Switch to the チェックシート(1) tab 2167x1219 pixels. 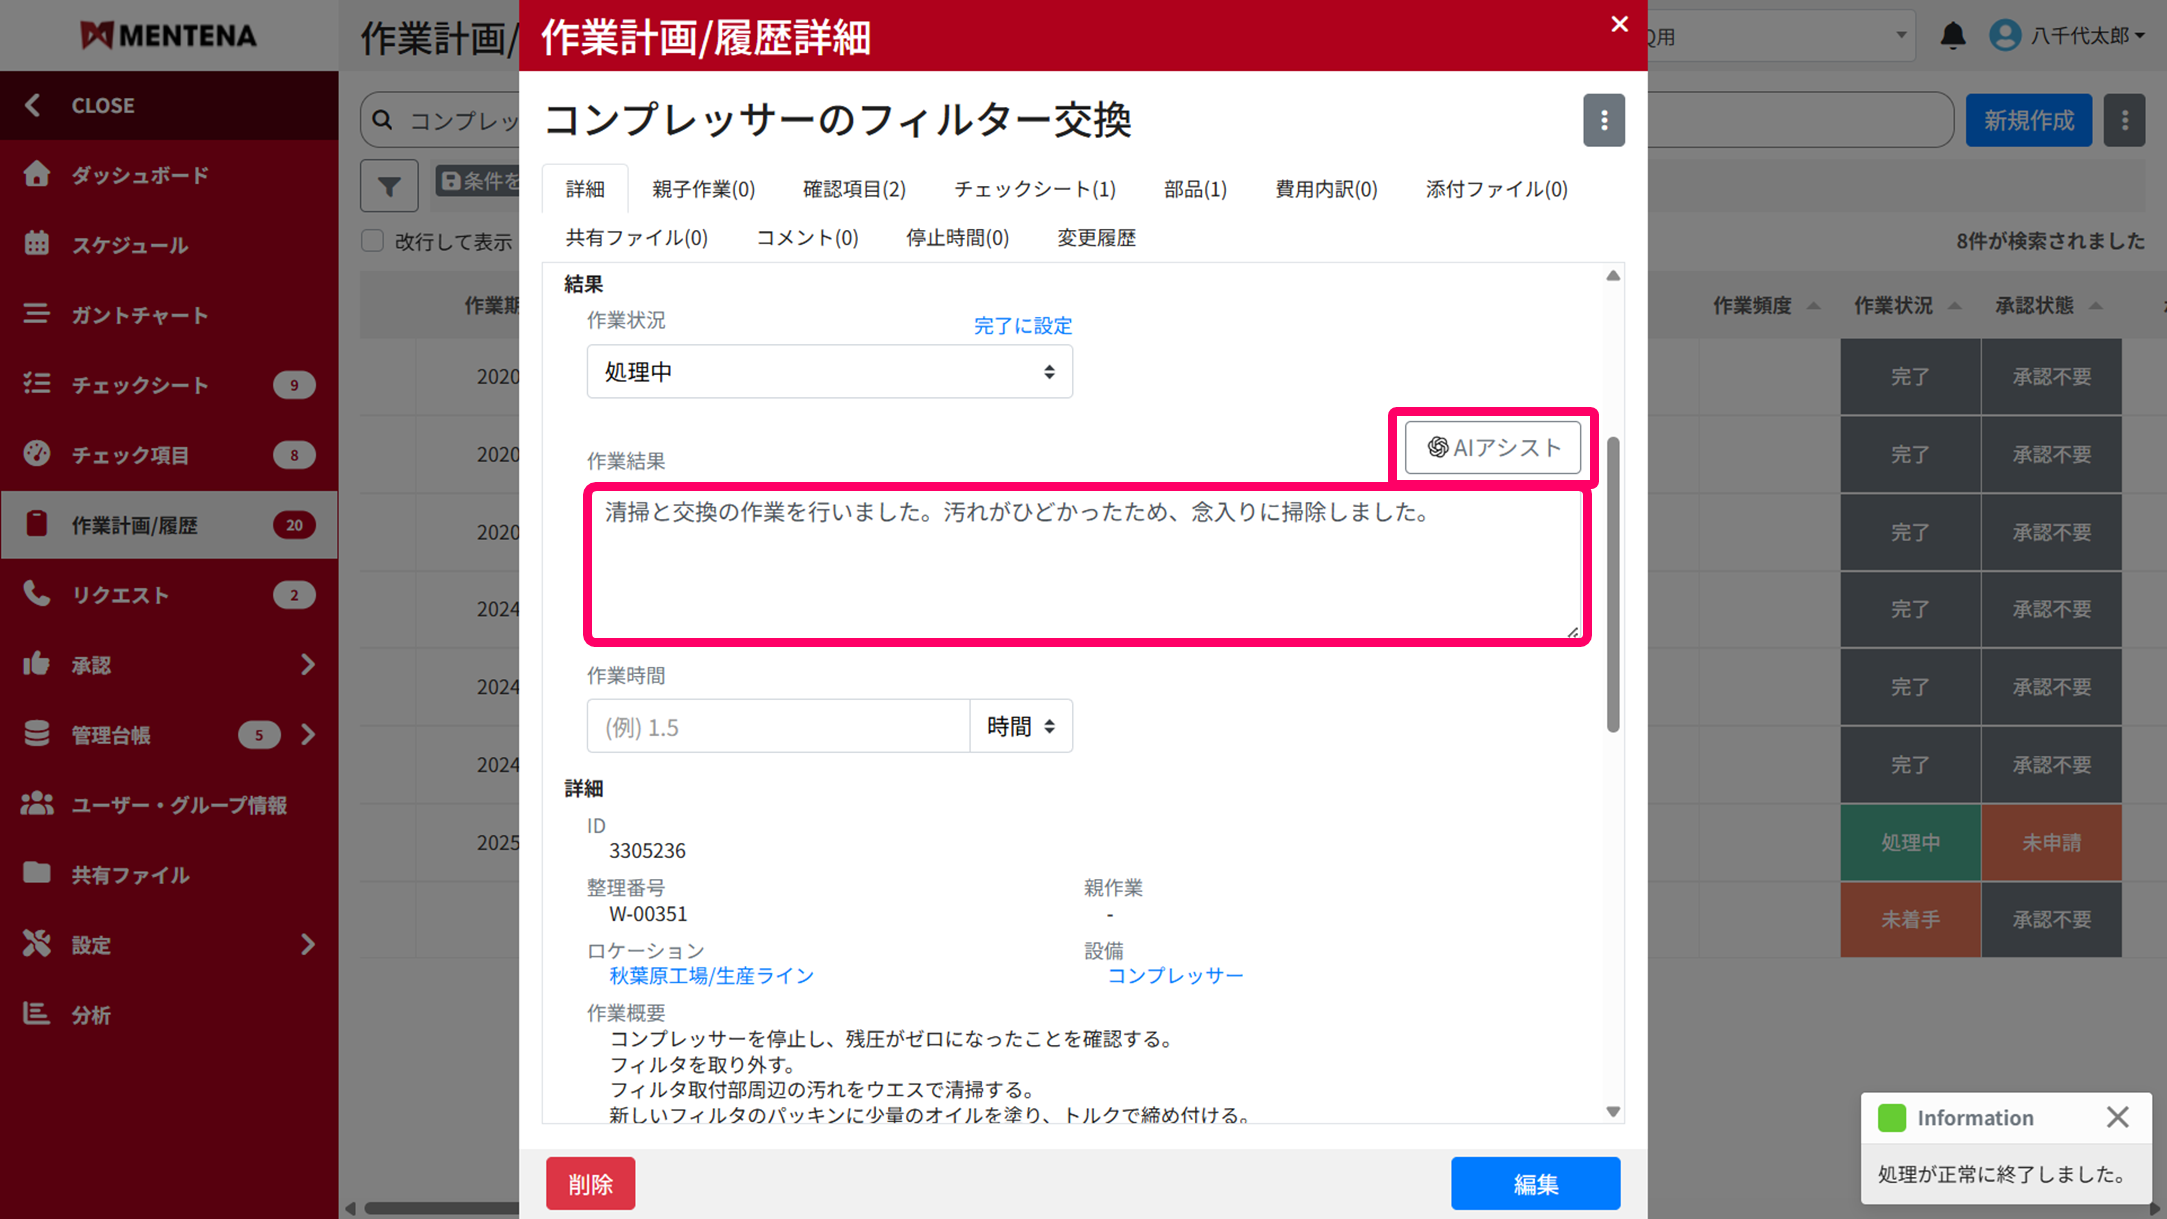1034,189
